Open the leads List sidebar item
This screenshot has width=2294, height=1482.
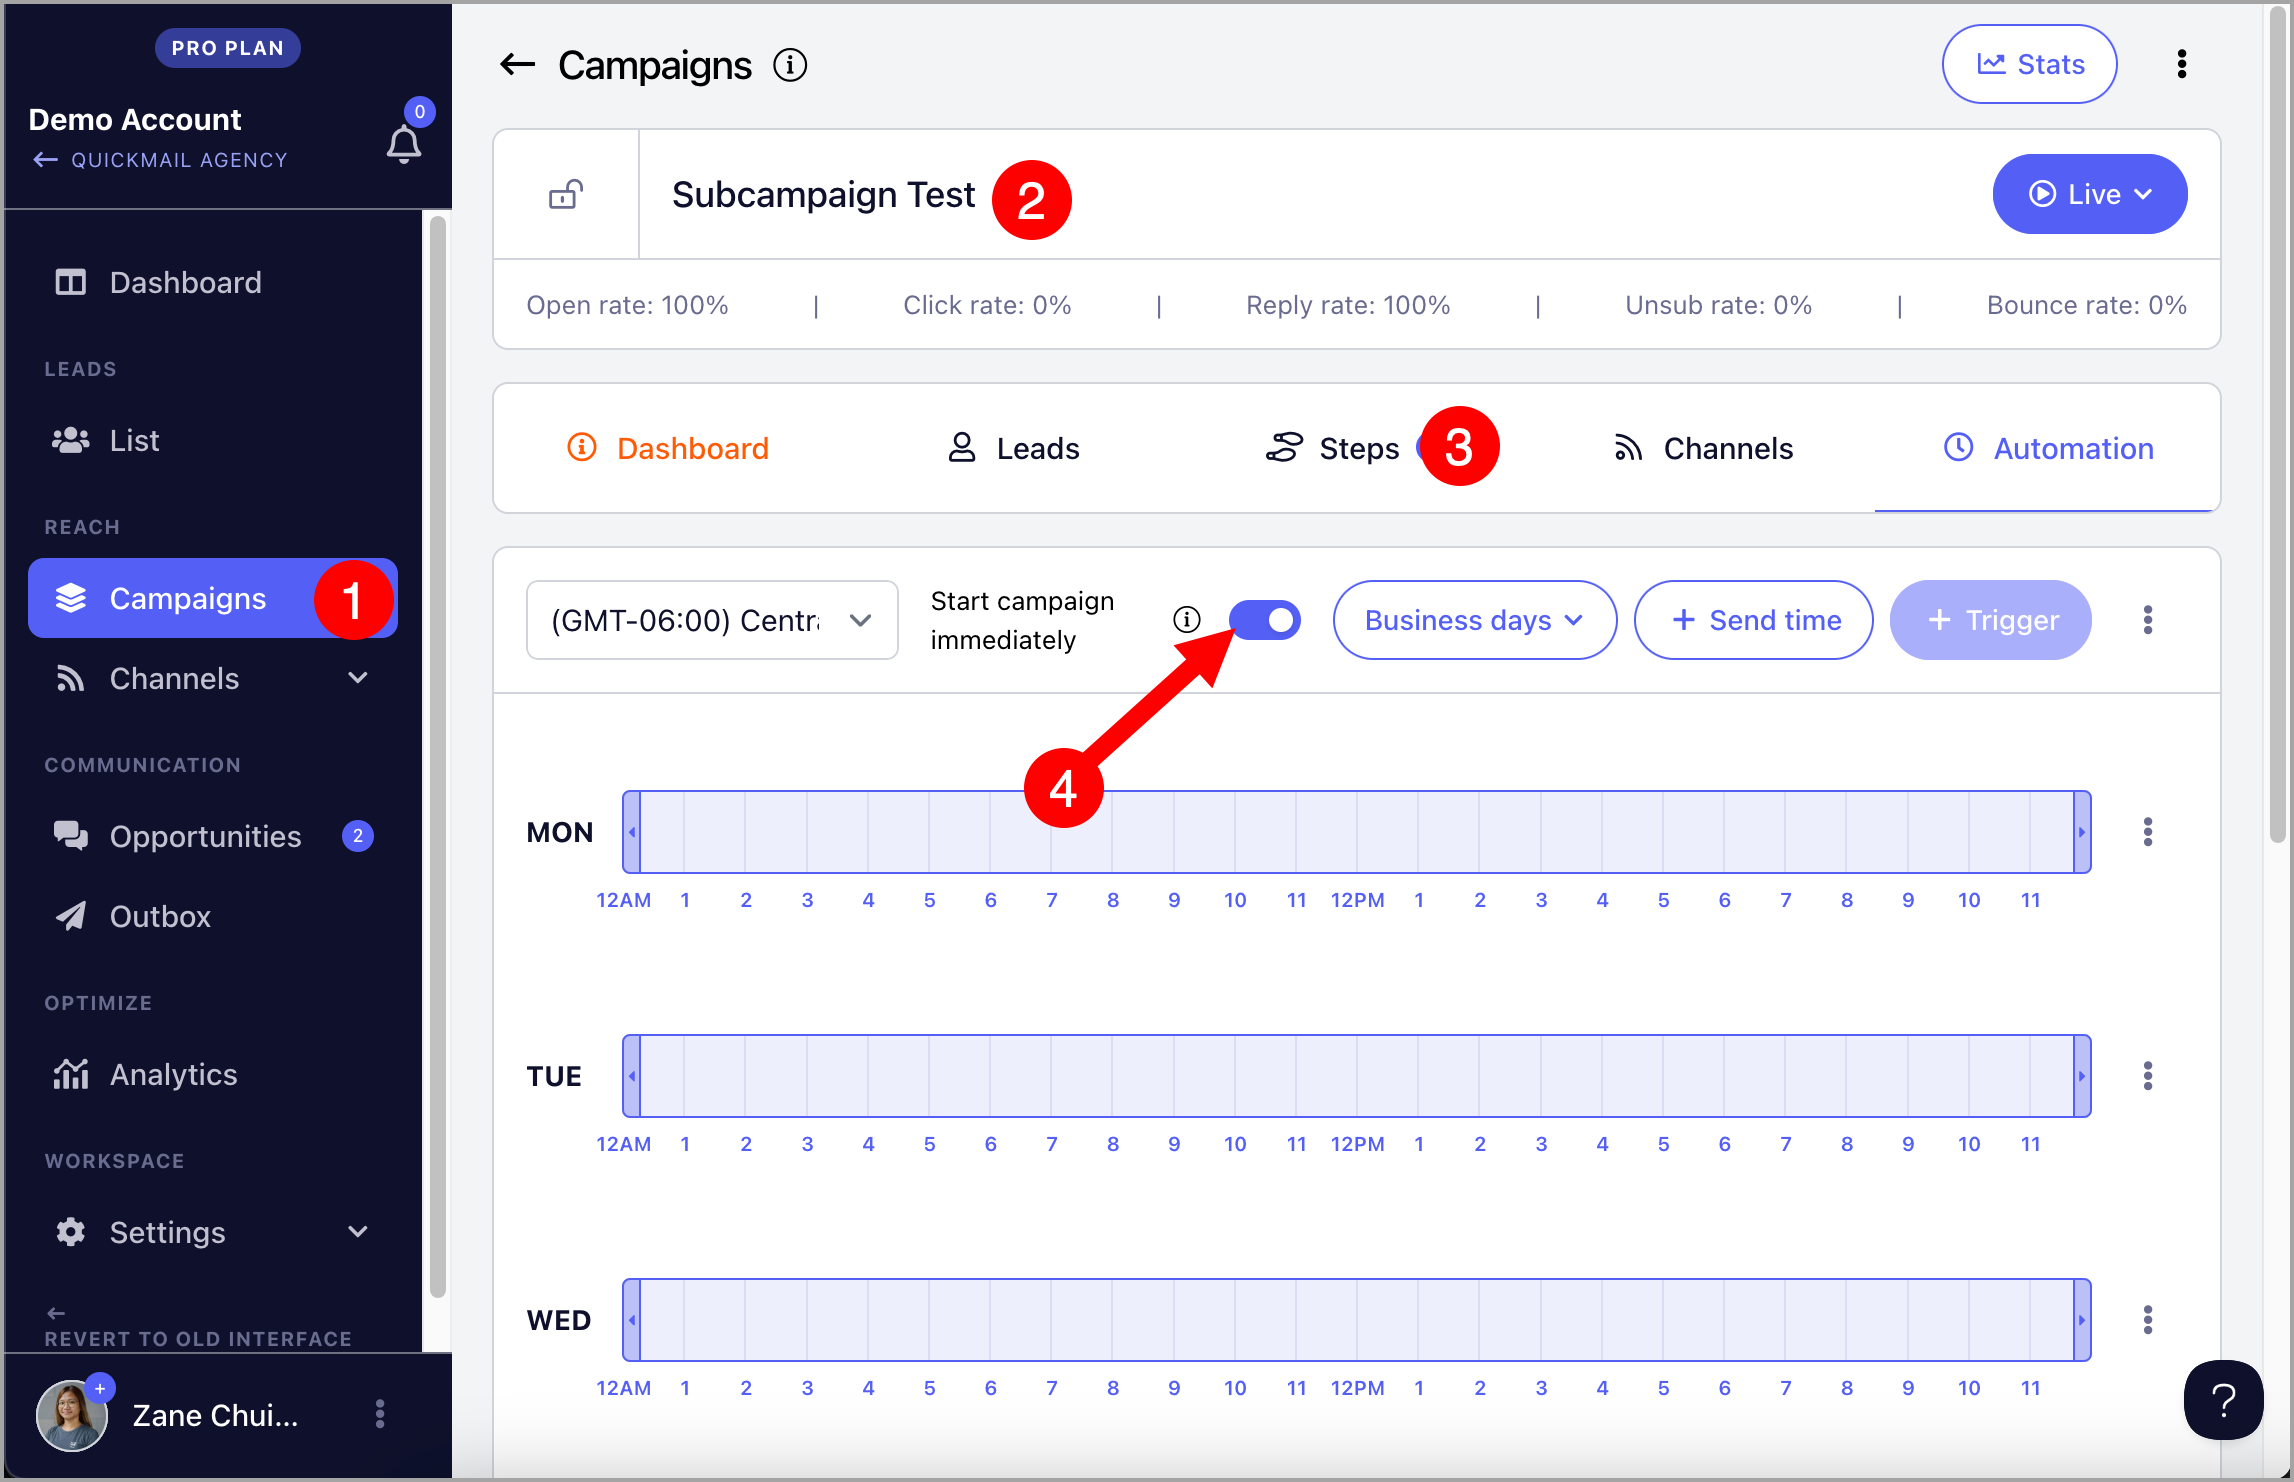tap(212, 441)
